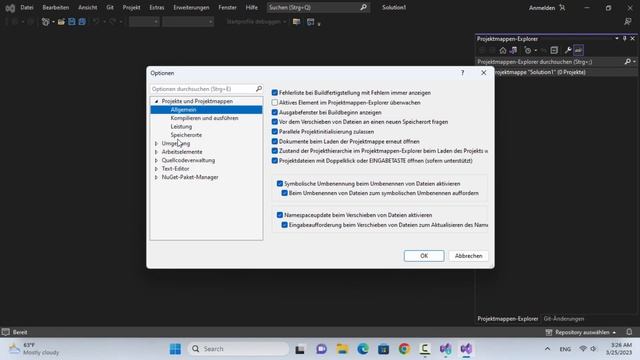
Task: Switch views icon in Projektmappen-Explorer
Action: click(x=513, y=50)
